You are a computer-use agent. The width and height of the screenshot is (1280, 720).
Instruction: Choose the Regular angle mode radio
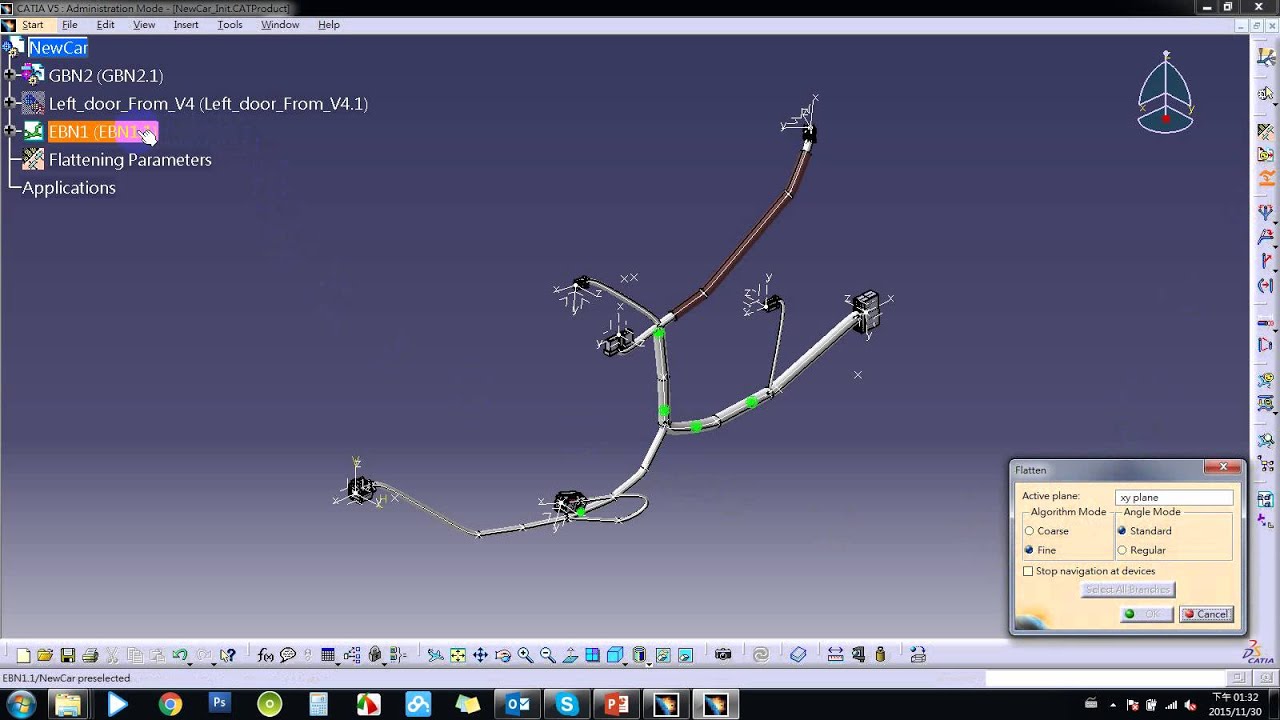click(x=1122, y=550)
